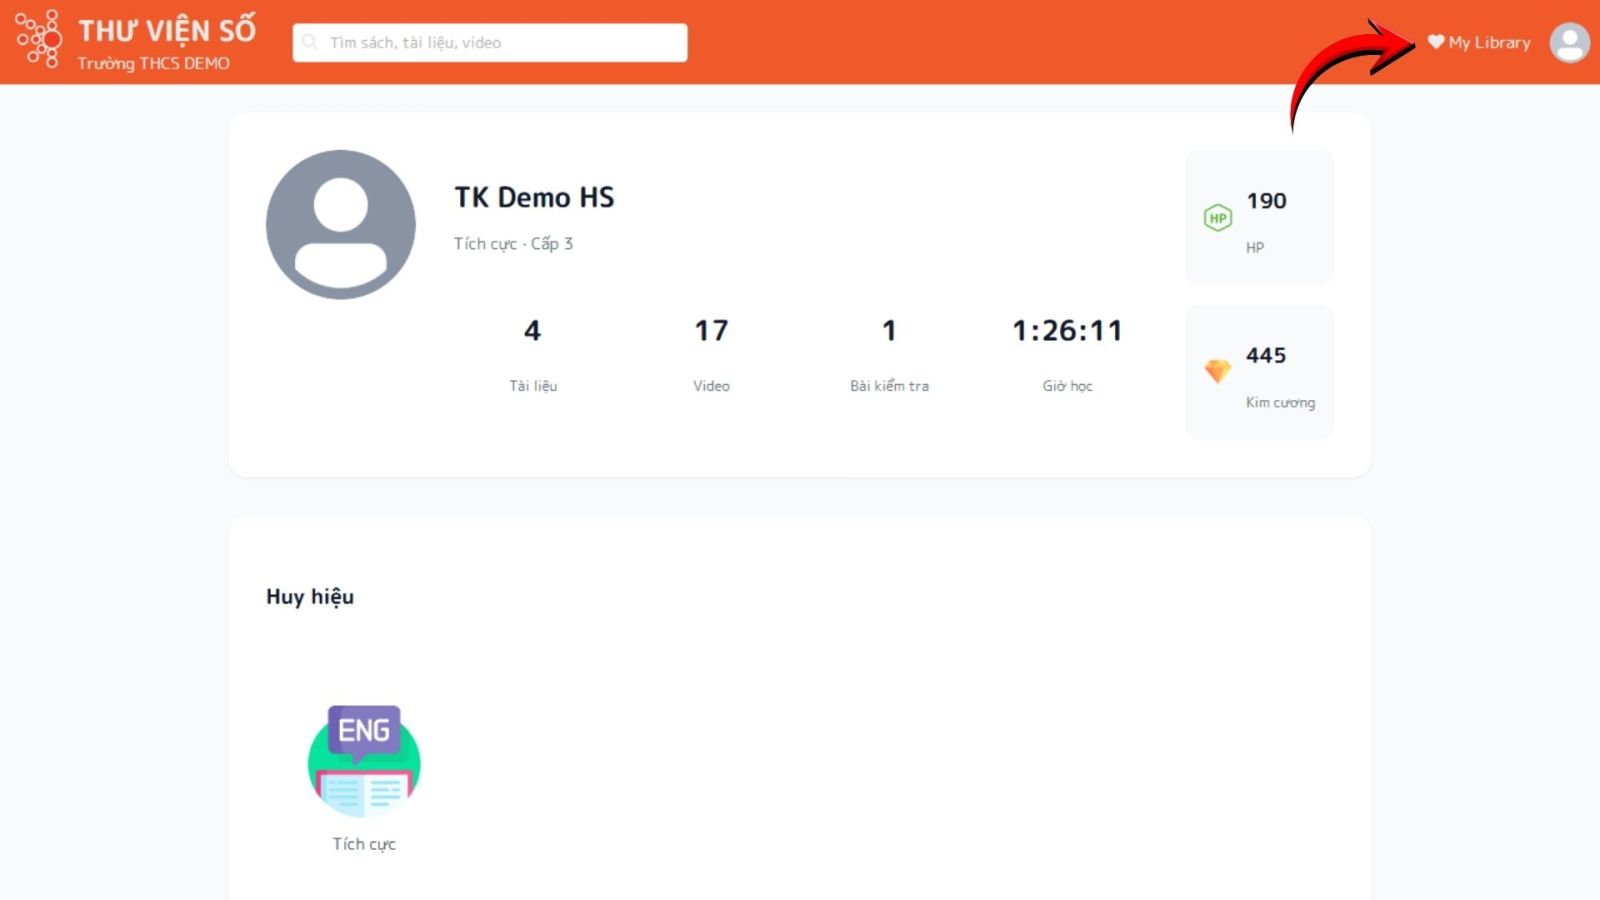Click the orange diamond Kim cương icon

coord(1217,372)
